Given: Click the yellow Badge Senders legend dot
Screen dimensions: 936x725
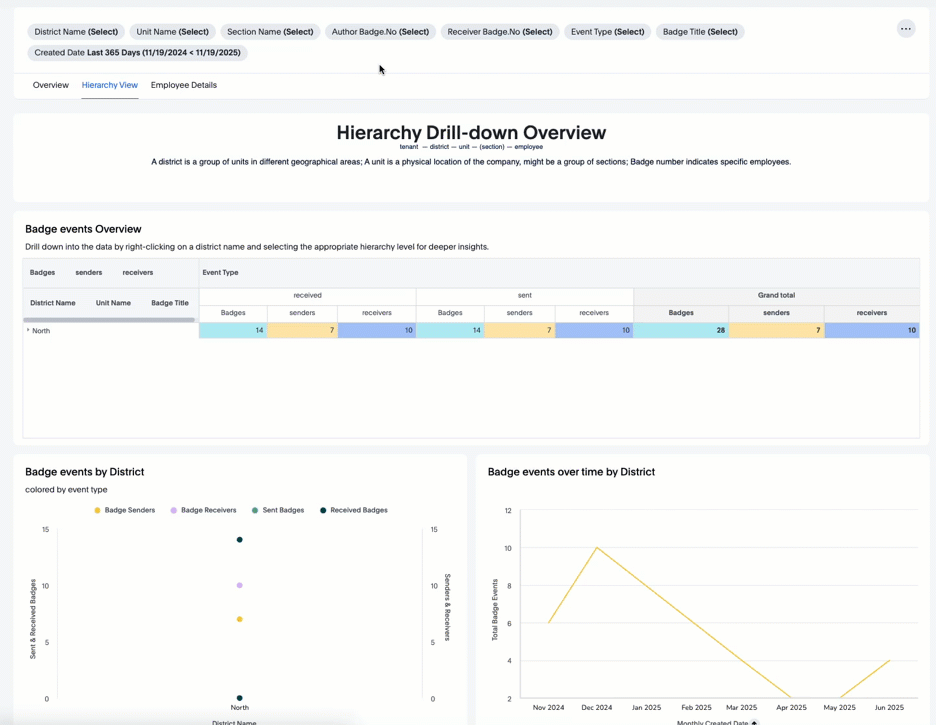Looking at the screenshot, I should coord(97,510).
